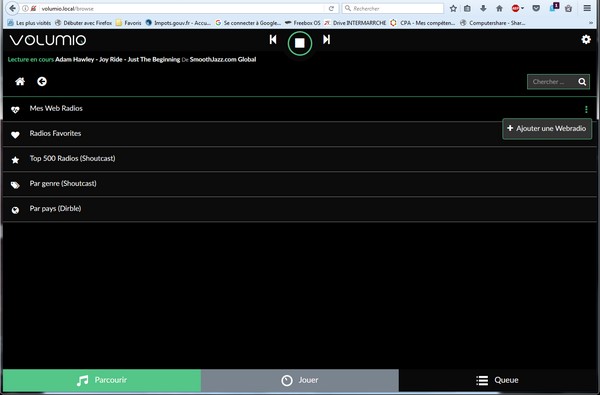The image size is (600, 395).
Task: Browse Par genre (Shoutcast)
Action: pyautogui.click(x=300, y=184)
